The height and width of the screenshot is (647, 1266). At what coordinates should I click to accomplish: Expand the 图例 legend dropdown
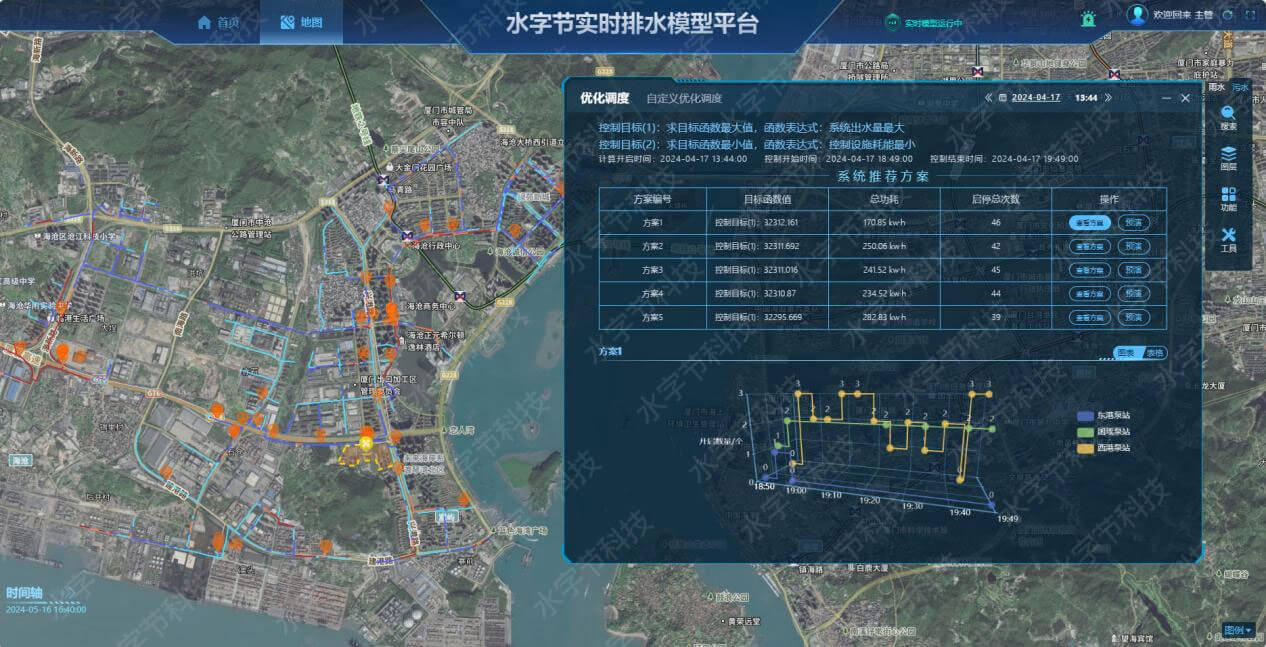coord(1238,630)
